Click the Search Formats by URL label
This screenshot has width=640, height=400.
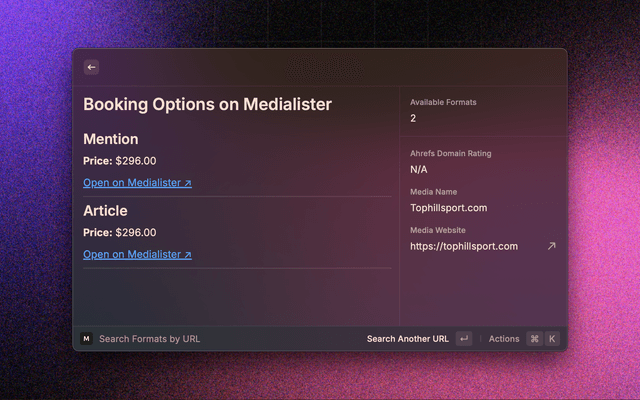click(149, 339)
